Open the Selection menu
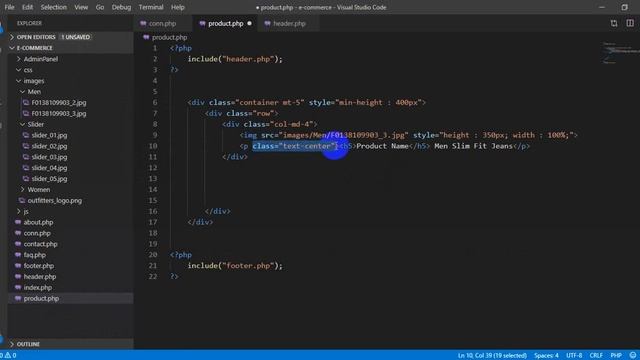Screen dimensions: 640x360 (x=53, y=7)
